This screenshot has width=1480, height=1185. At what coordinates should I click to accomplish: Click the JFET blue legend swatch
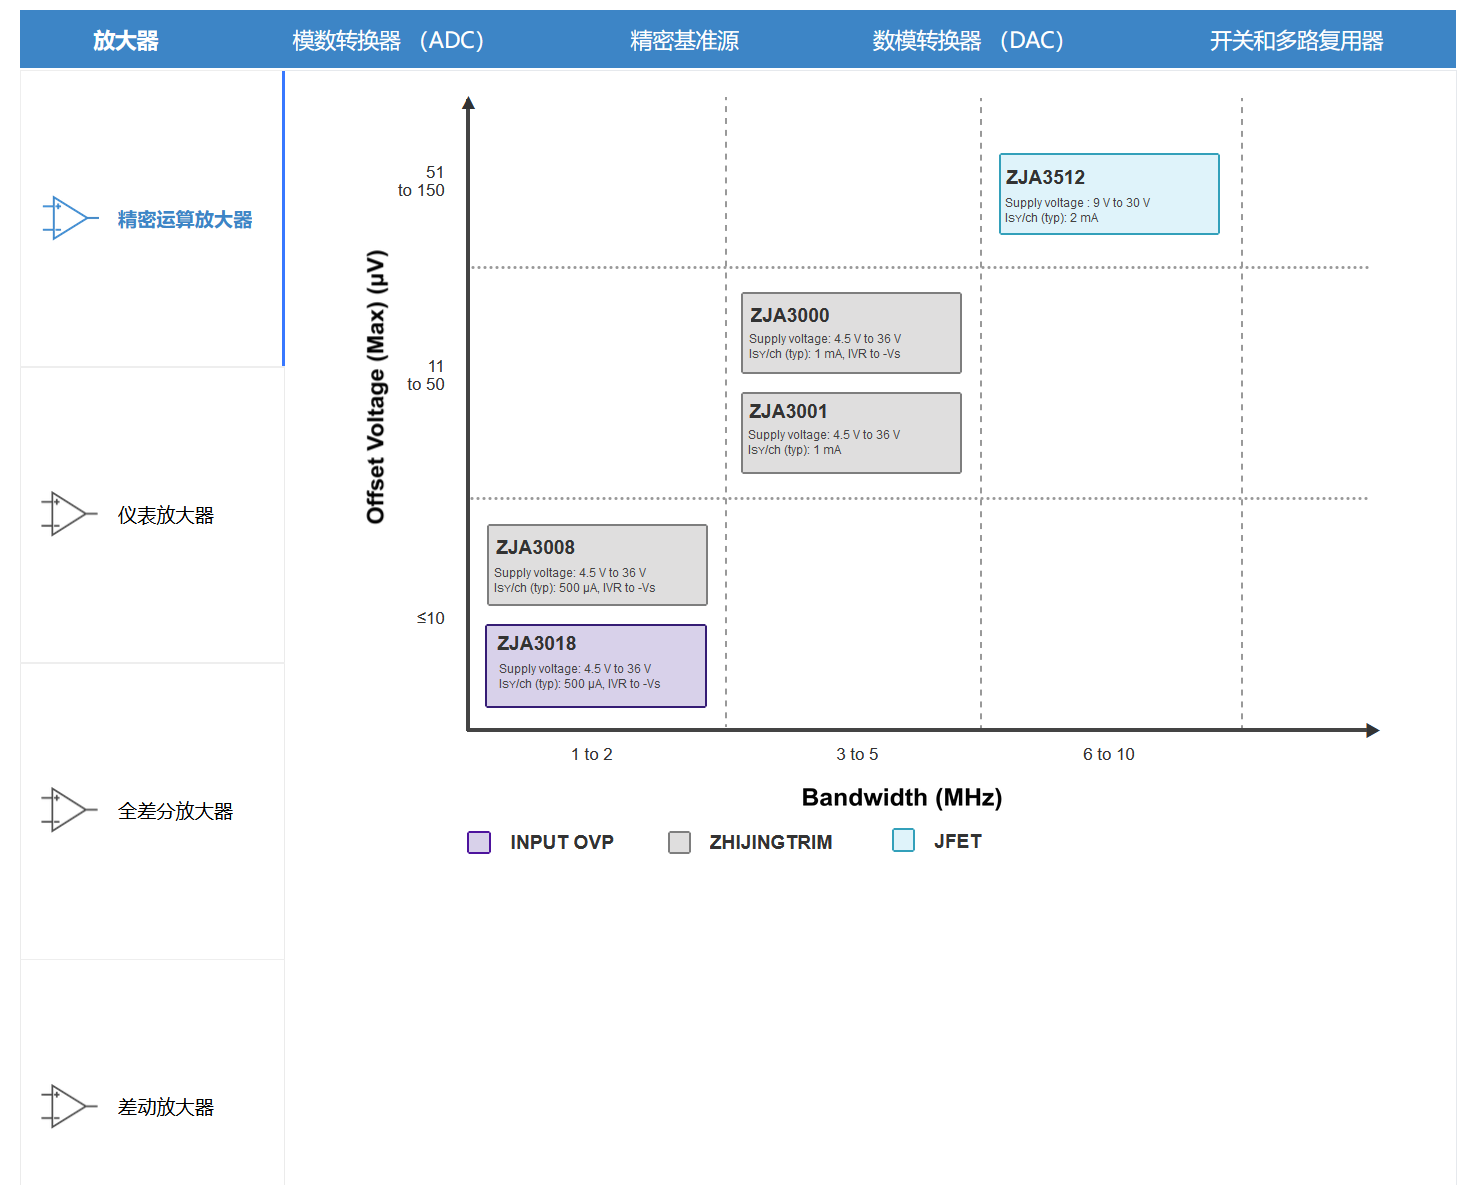[x=903, y=840]
